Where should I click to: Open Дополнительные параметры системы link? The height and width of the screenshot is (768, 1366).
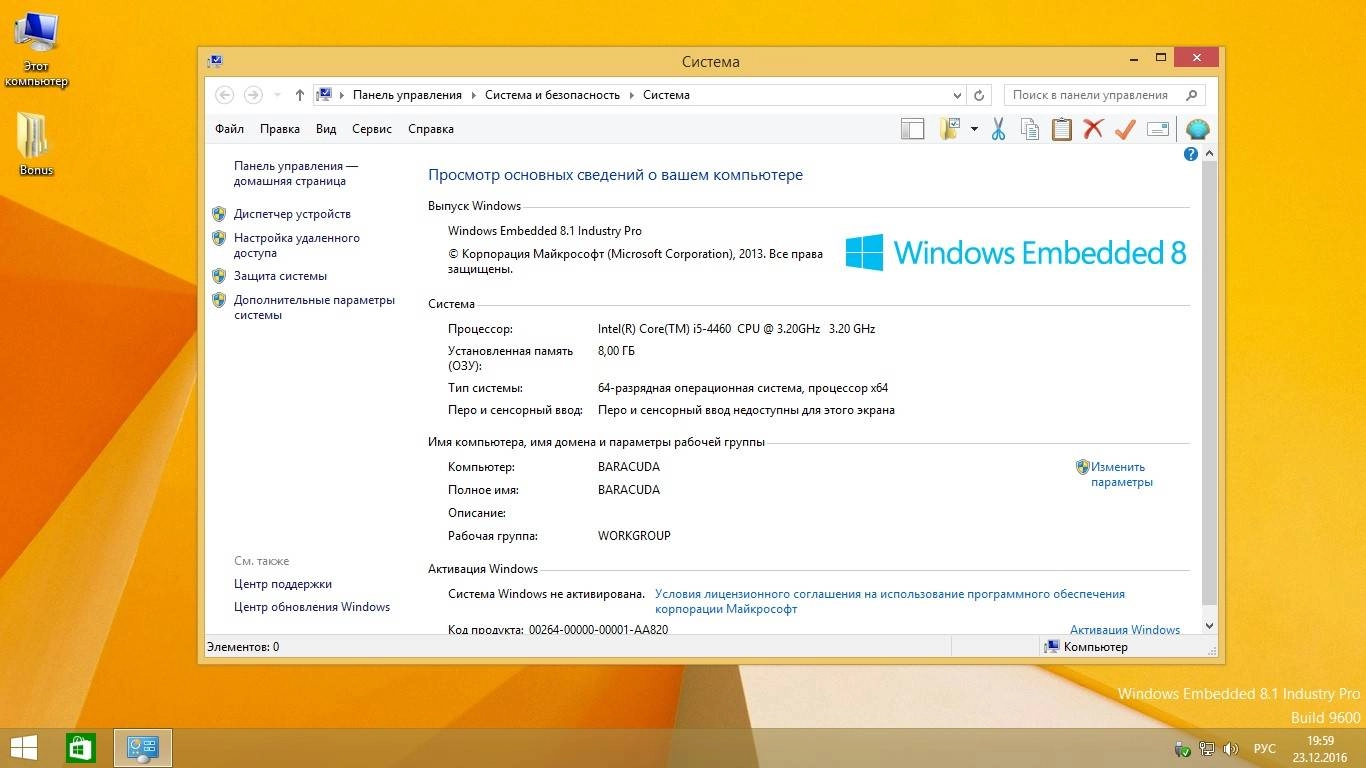[x=314, y=307]
